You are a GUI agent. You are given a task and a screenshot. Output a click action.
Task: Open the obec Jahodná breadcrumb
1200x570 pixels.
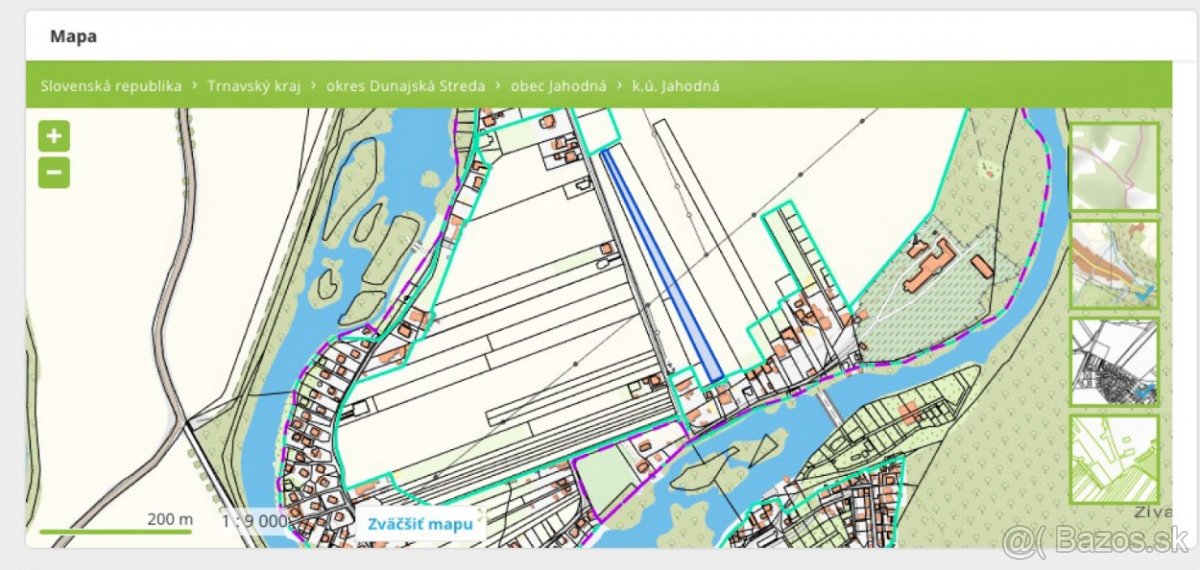558,86
